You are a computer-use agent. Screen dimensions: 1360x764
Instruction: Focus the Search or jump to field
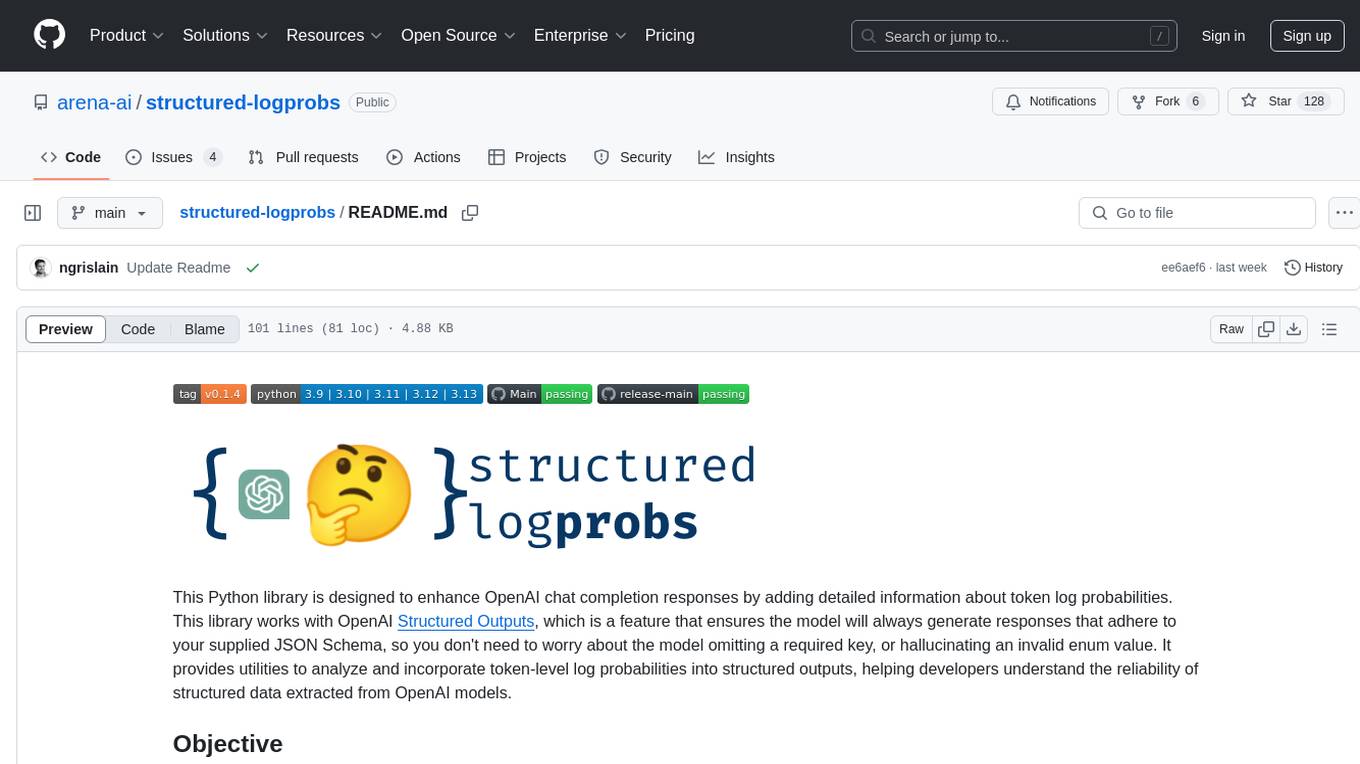[1014, 36]
